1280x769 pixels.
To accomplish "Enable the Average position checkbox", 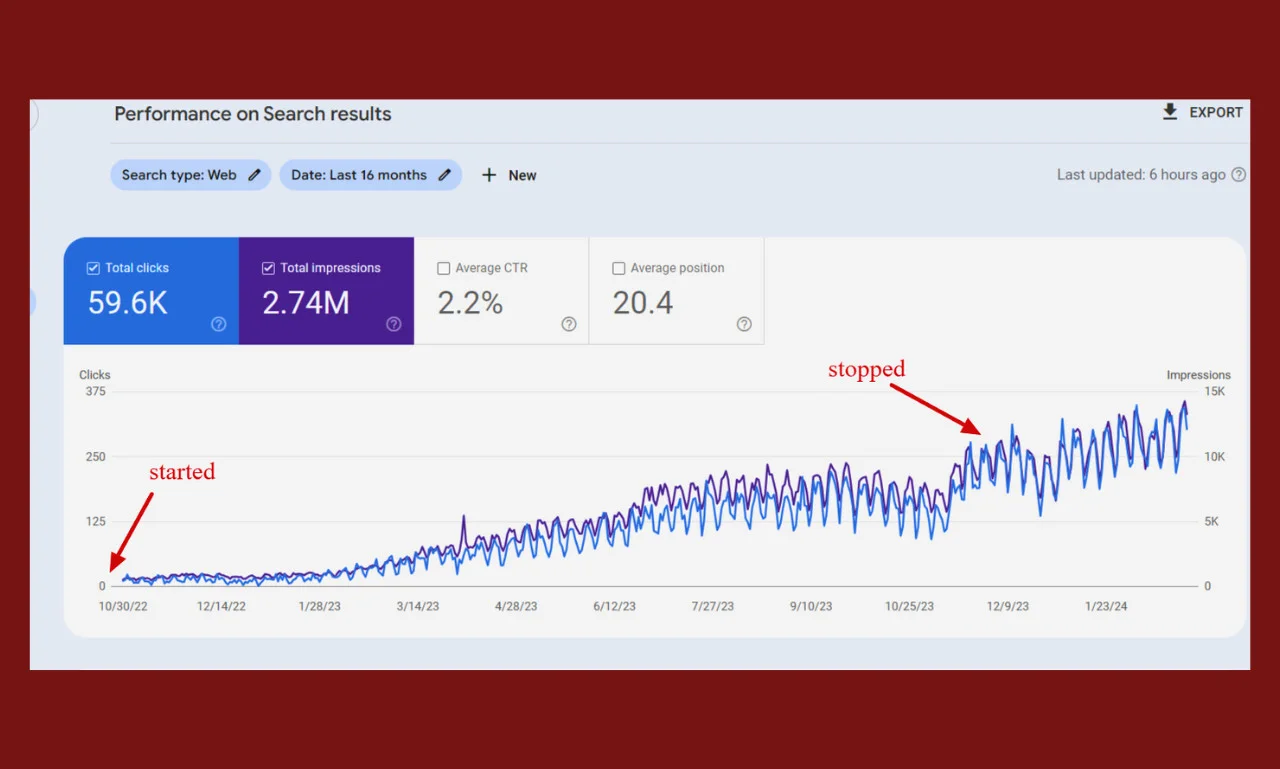I will click(x=618, y=268).
